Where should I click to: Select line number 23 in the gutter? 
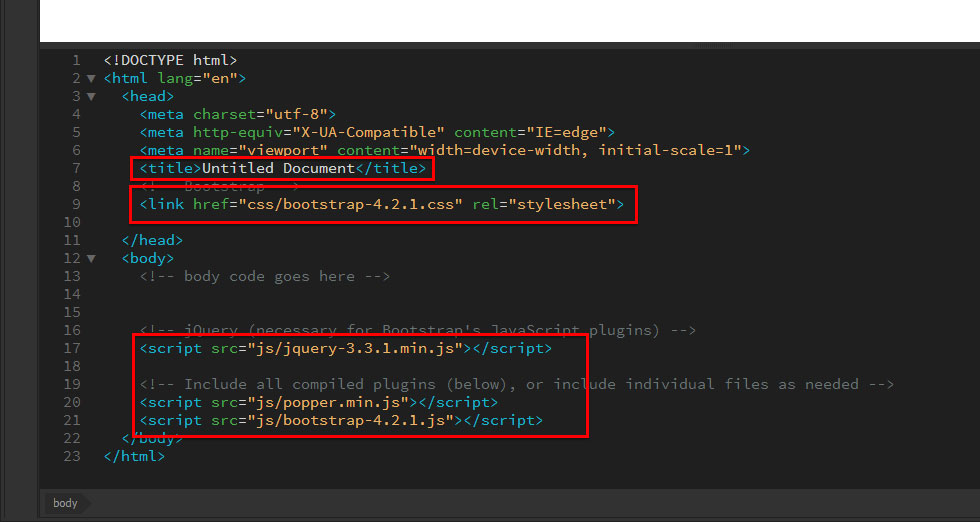(72, 456)
